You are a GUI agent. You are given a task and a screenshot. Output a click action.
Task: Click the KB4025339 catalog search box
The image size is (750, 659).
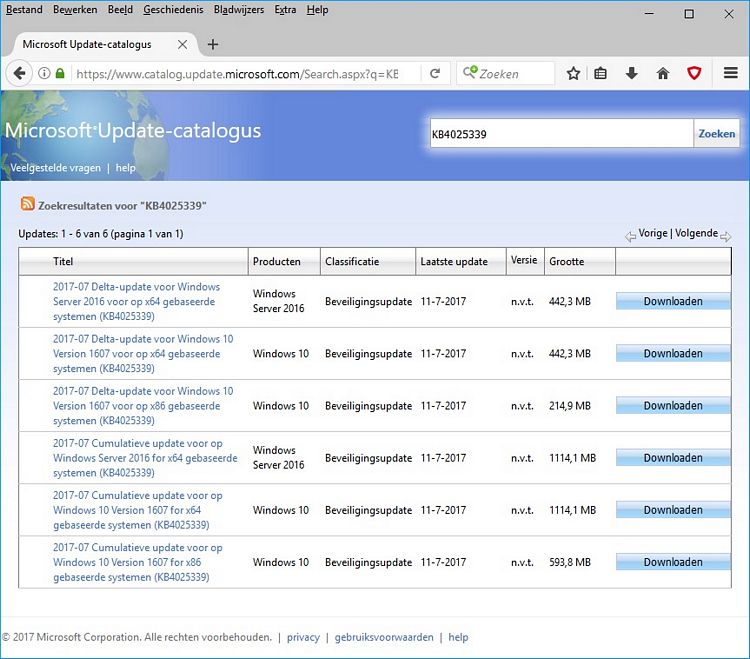click(x=562, y=133)
